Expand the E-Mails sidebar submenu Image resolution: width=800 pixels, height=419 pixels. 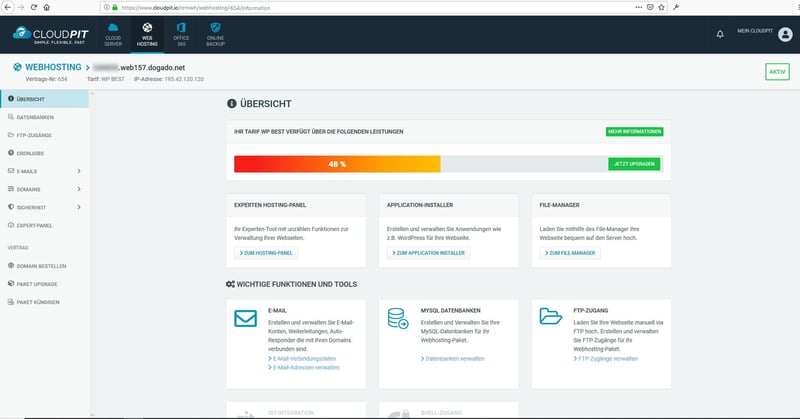pyautogui.click(x=79, y=171)
